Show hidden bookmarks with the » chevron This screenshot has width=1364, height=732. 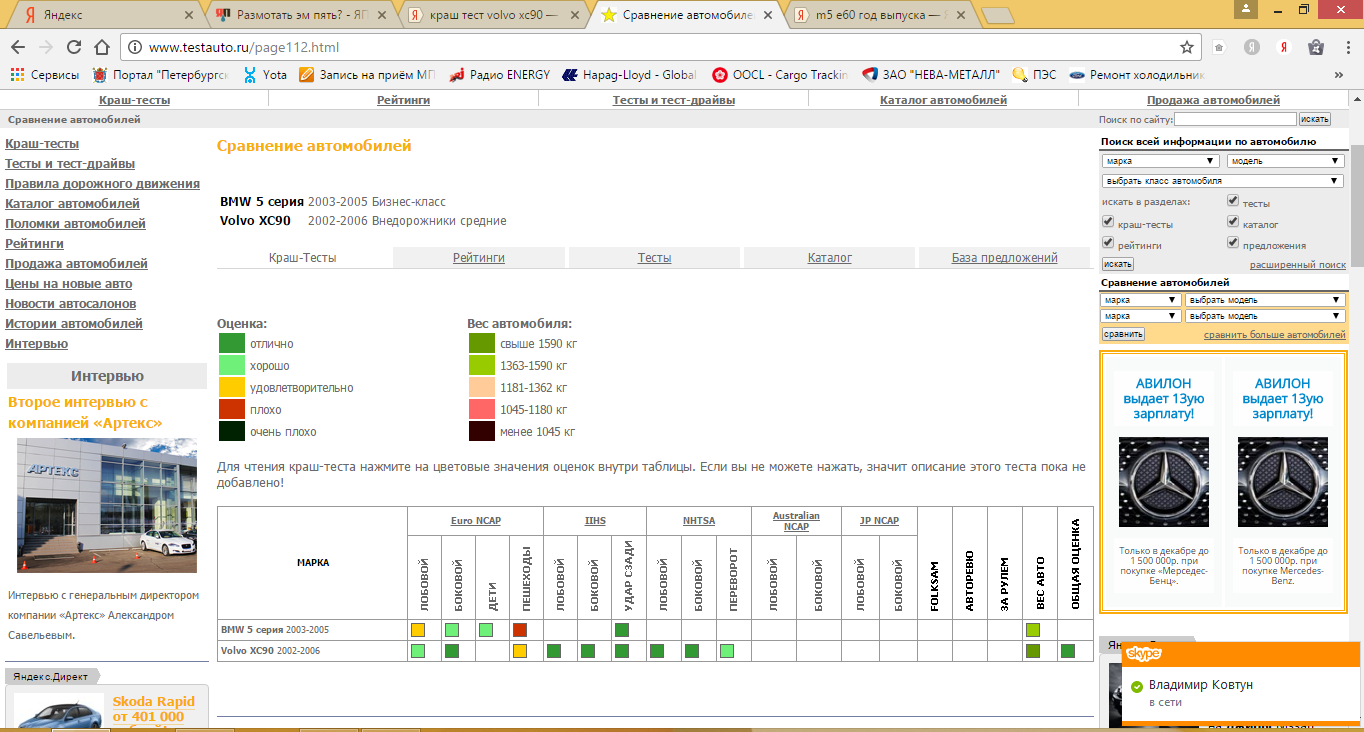(1339, 74)
